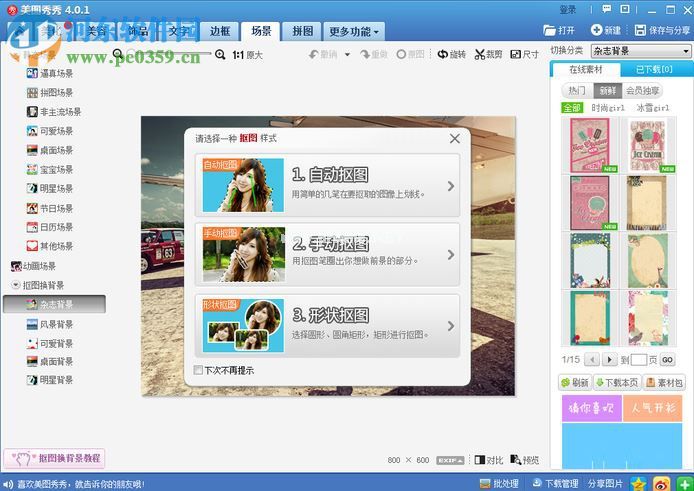Select the 风景背景 tree item

pos(55,324)
